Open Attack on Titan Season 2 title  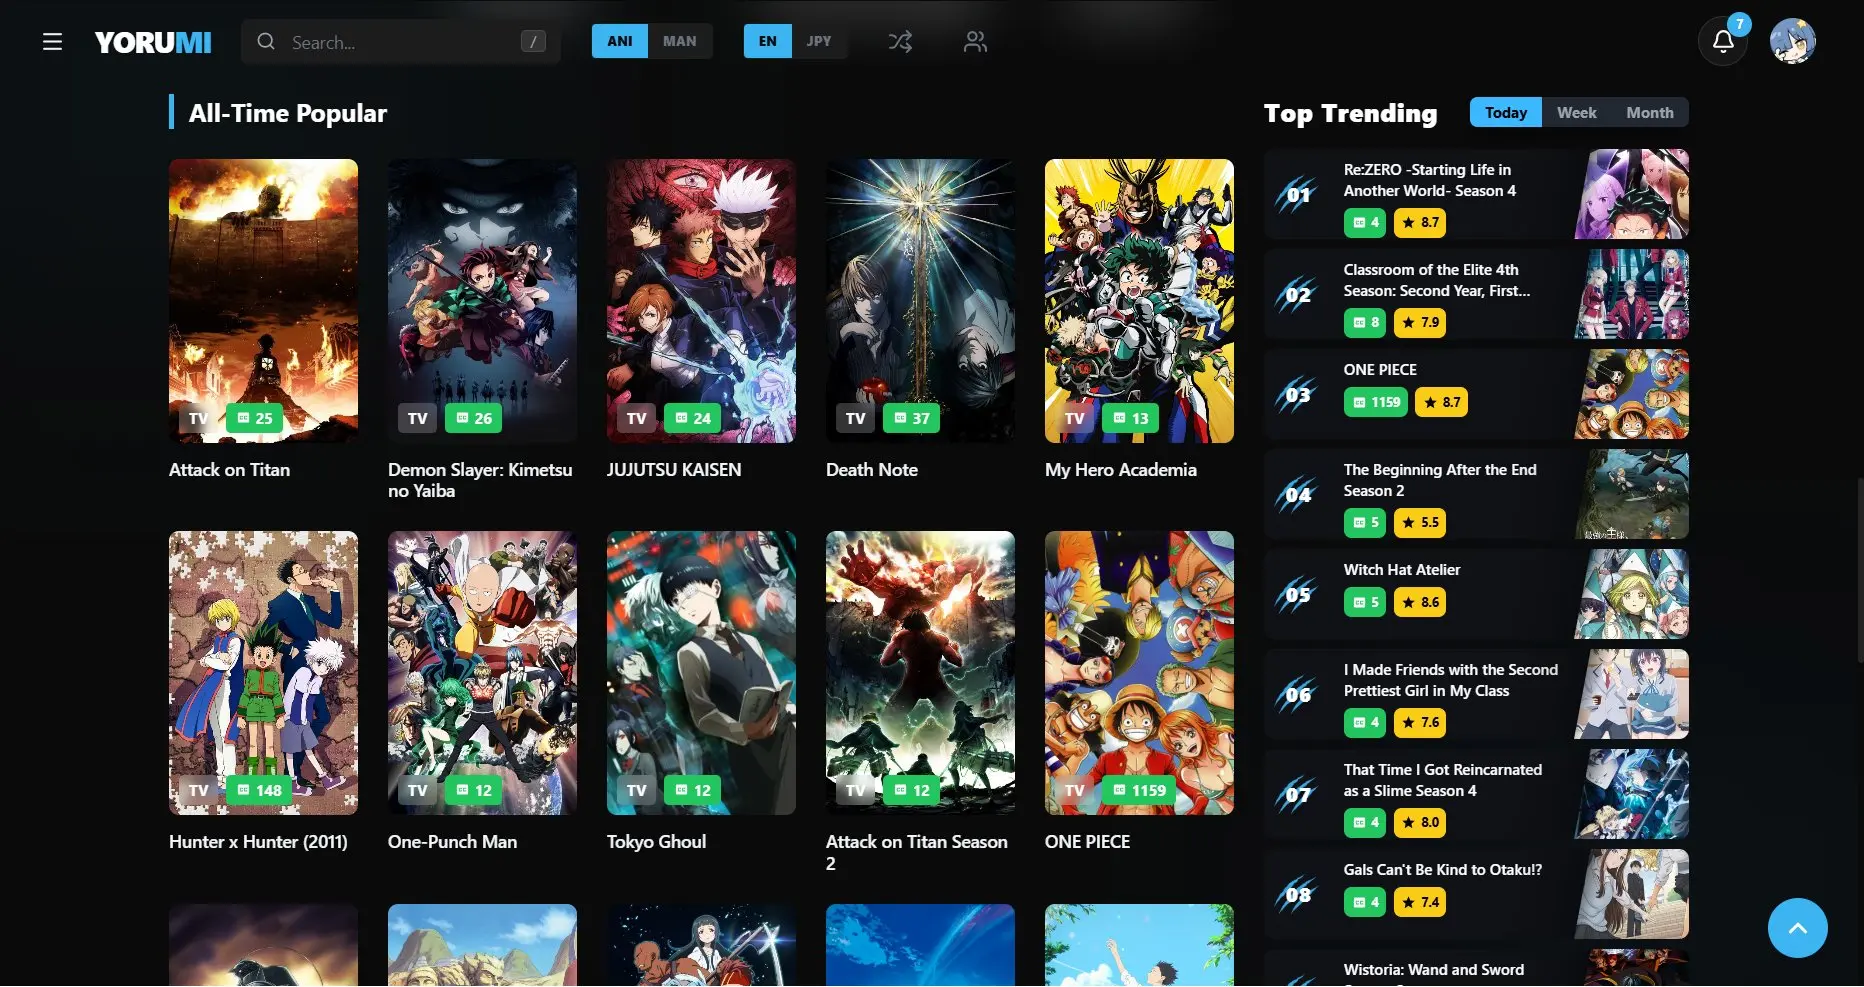click(917, 852)
